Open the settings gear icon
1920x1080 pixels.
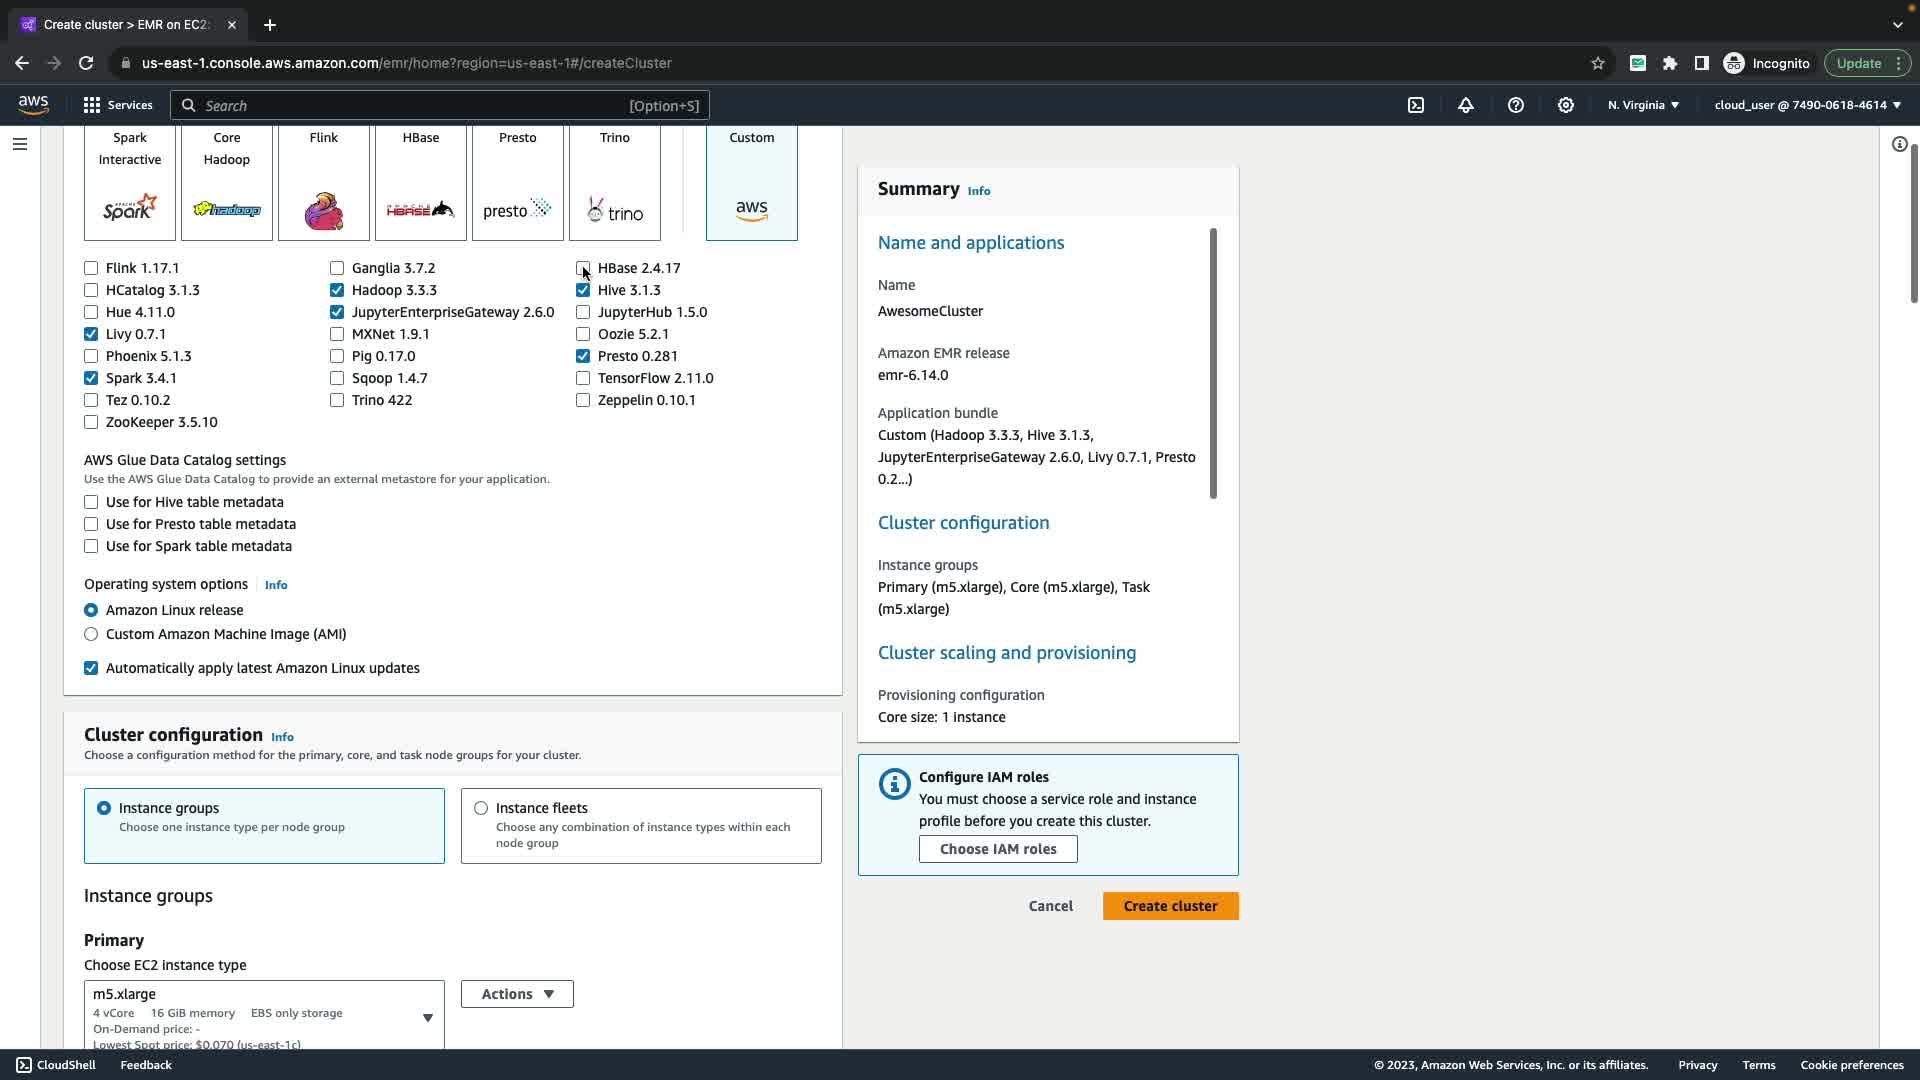1566,105
